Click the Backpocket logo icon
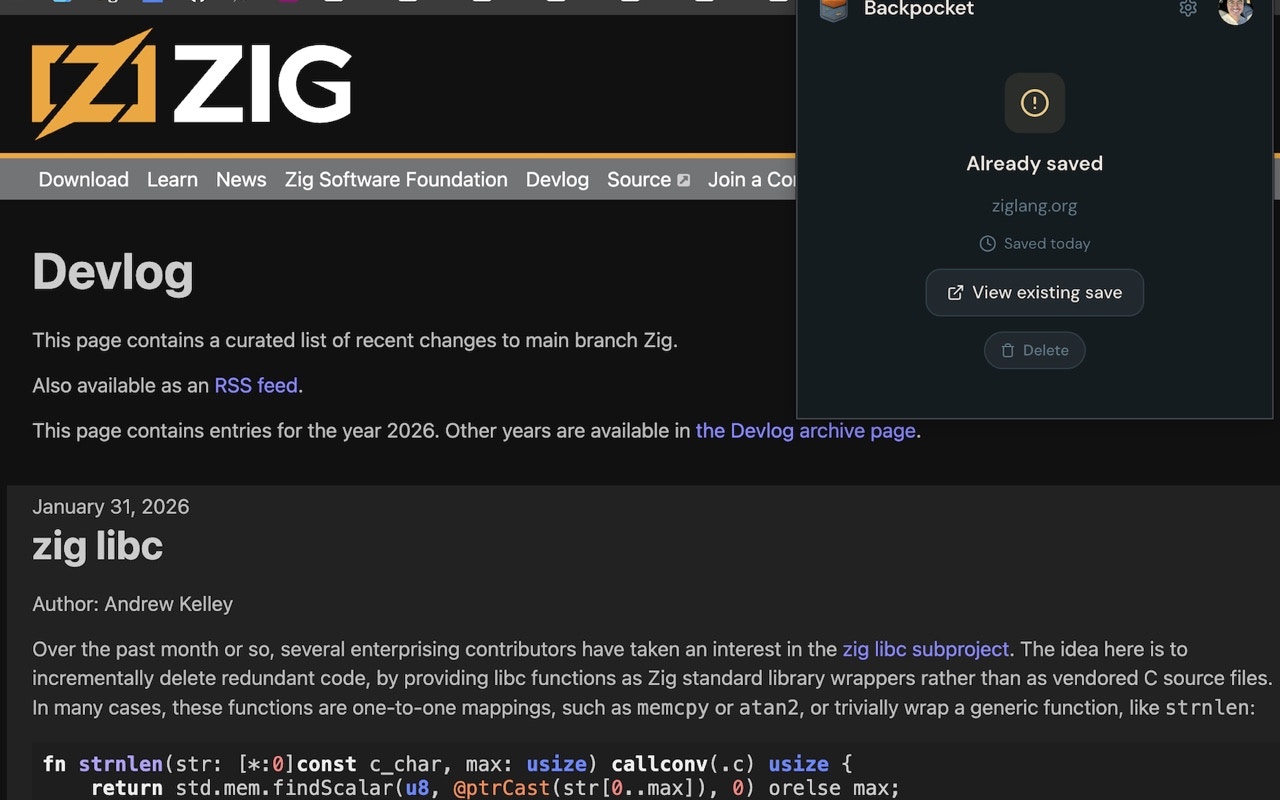This screenshot has width=1280, height=800. 834,10
